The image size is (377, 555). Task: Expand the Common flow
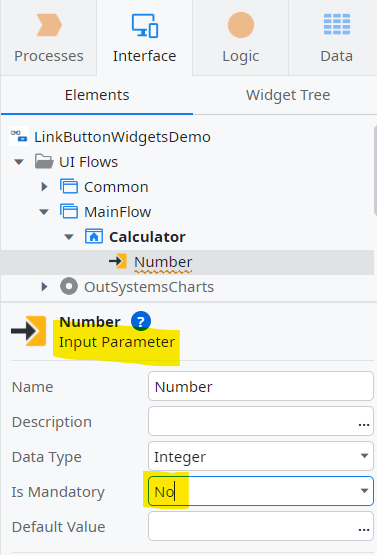tap(44, 187)
